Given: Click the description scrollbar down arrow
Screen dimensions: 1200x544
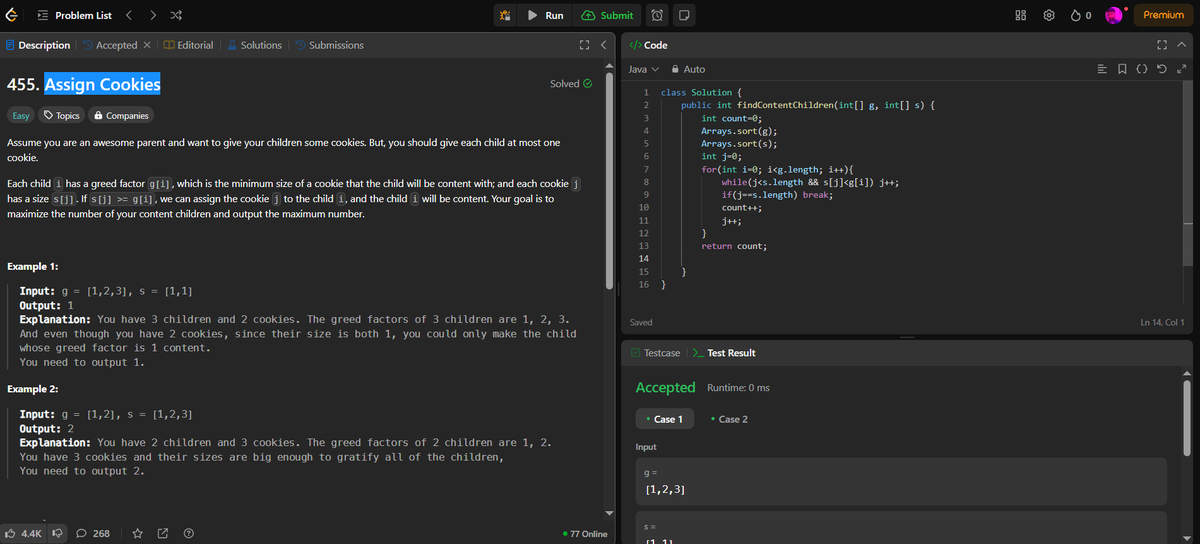Looking at the screenshot, I should tap(609, 515).
